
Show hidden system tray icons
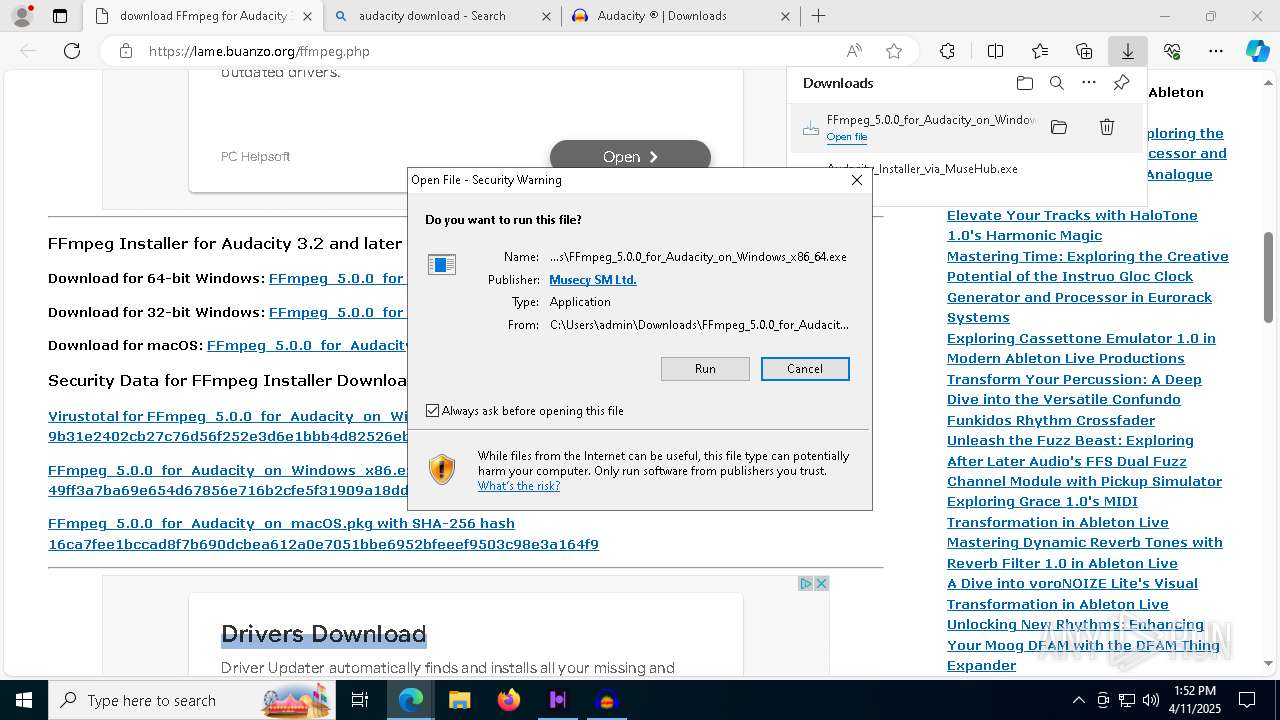point(1078,700)
